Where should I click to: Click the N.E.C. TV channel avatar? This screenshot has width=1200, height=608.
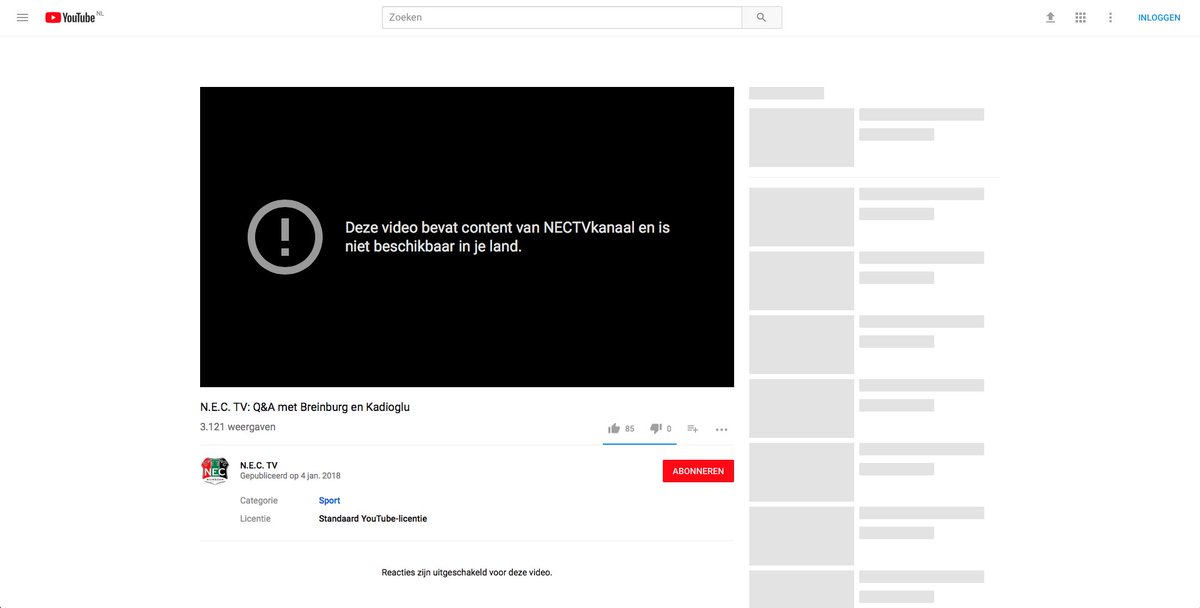click(x=215, y=471)
